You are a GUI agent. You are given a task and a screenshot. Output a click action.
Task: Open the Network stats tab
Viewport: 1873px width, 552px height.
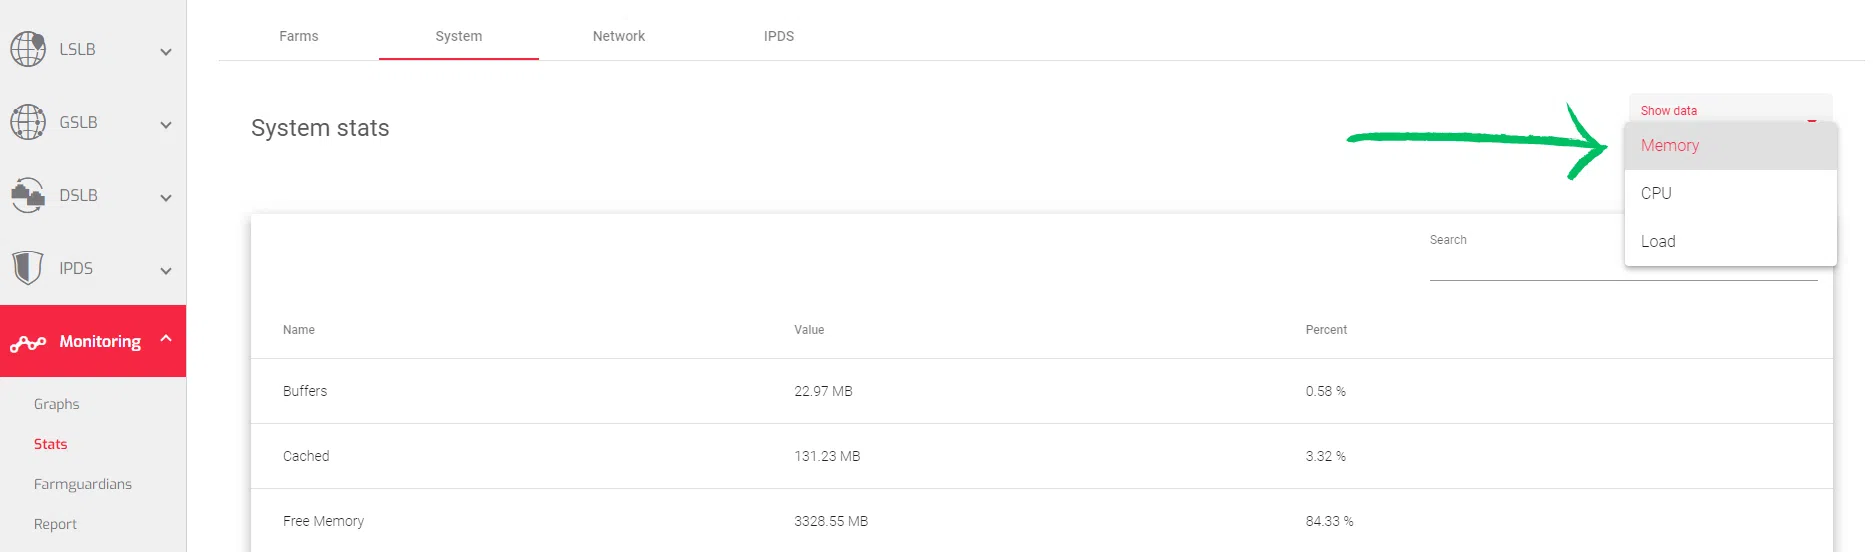pos(619,36)
